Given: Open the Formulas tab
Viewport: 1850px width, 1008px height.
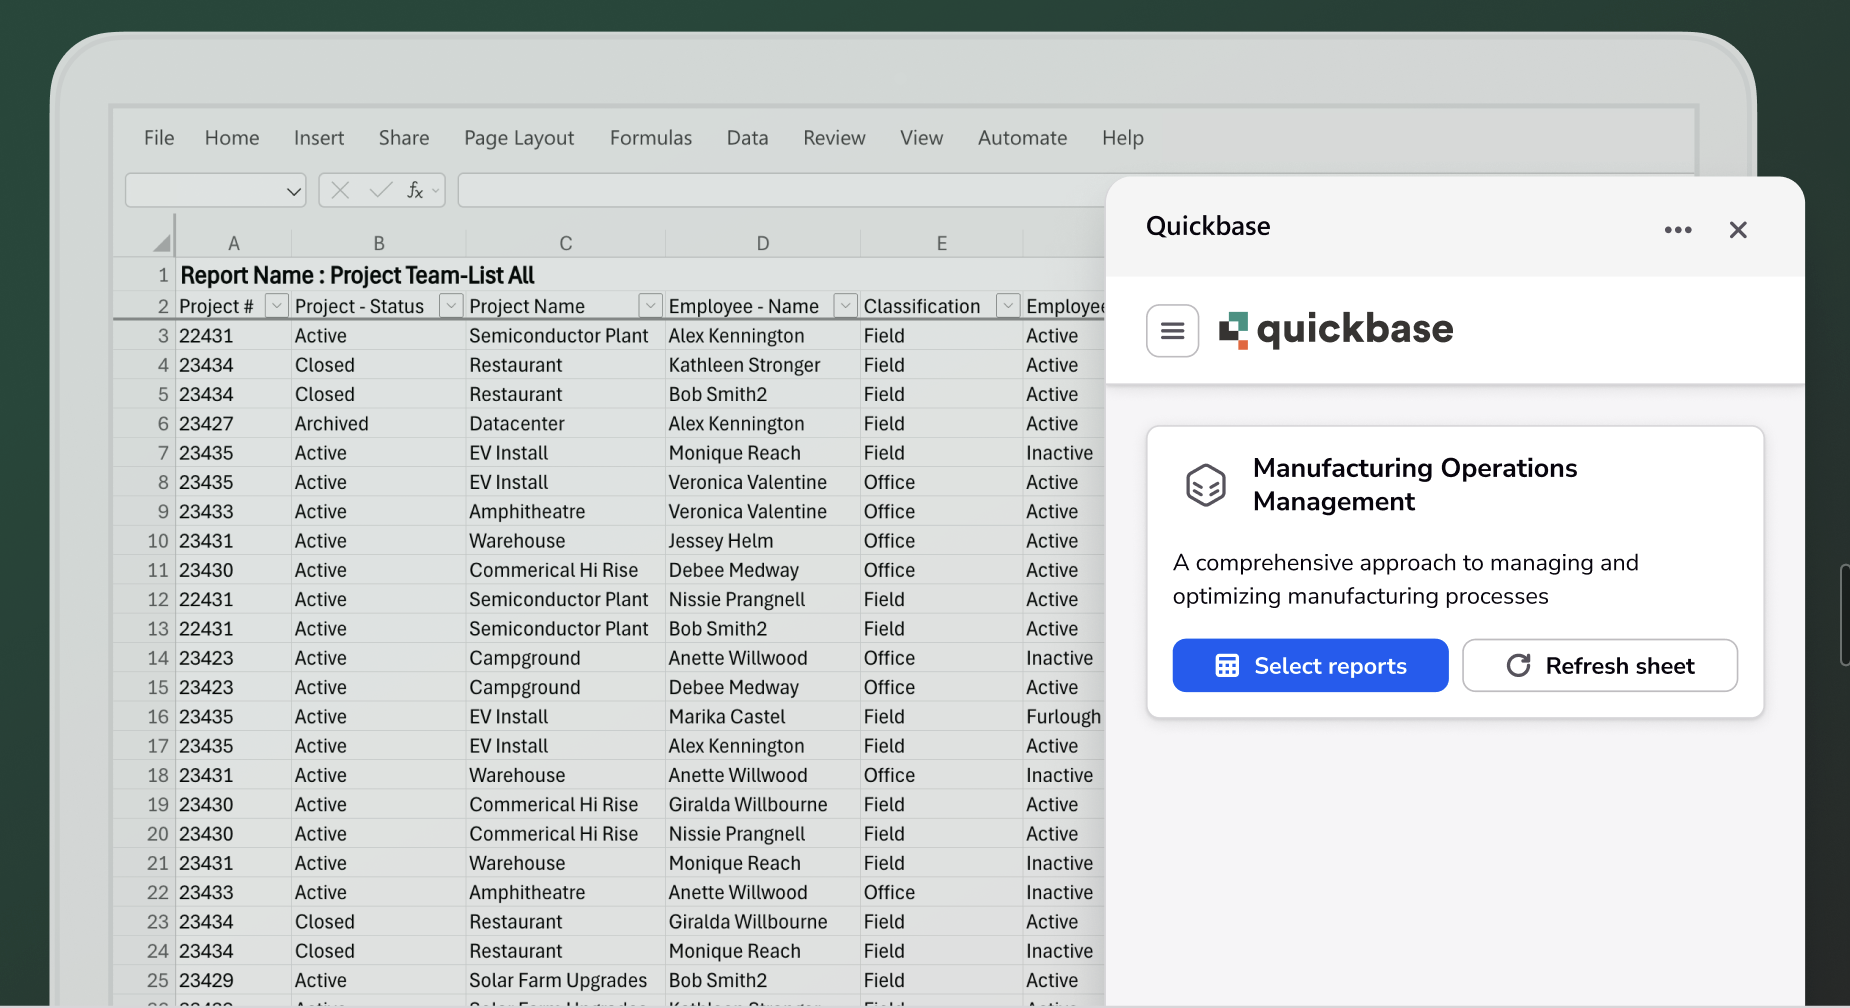Looking at the screenshot, I should point(651,138).
